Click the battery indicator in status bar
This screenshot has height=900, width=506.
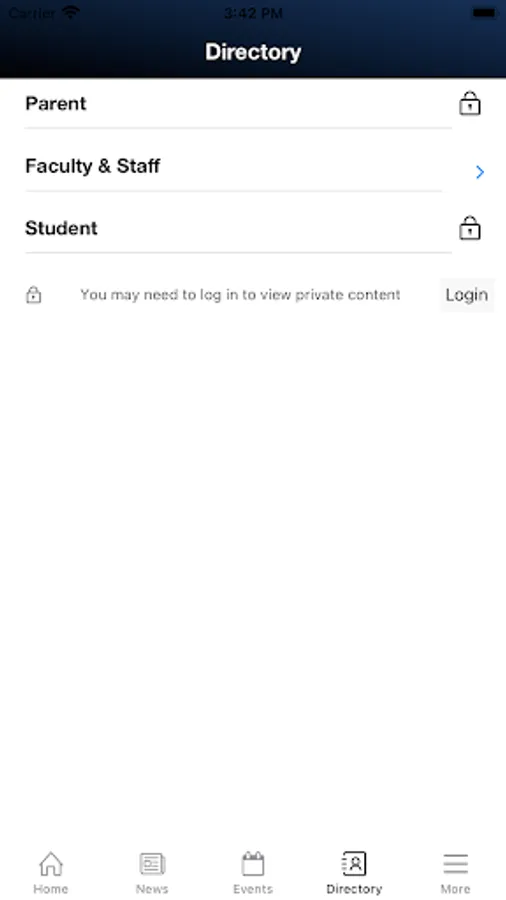[484, 13]
